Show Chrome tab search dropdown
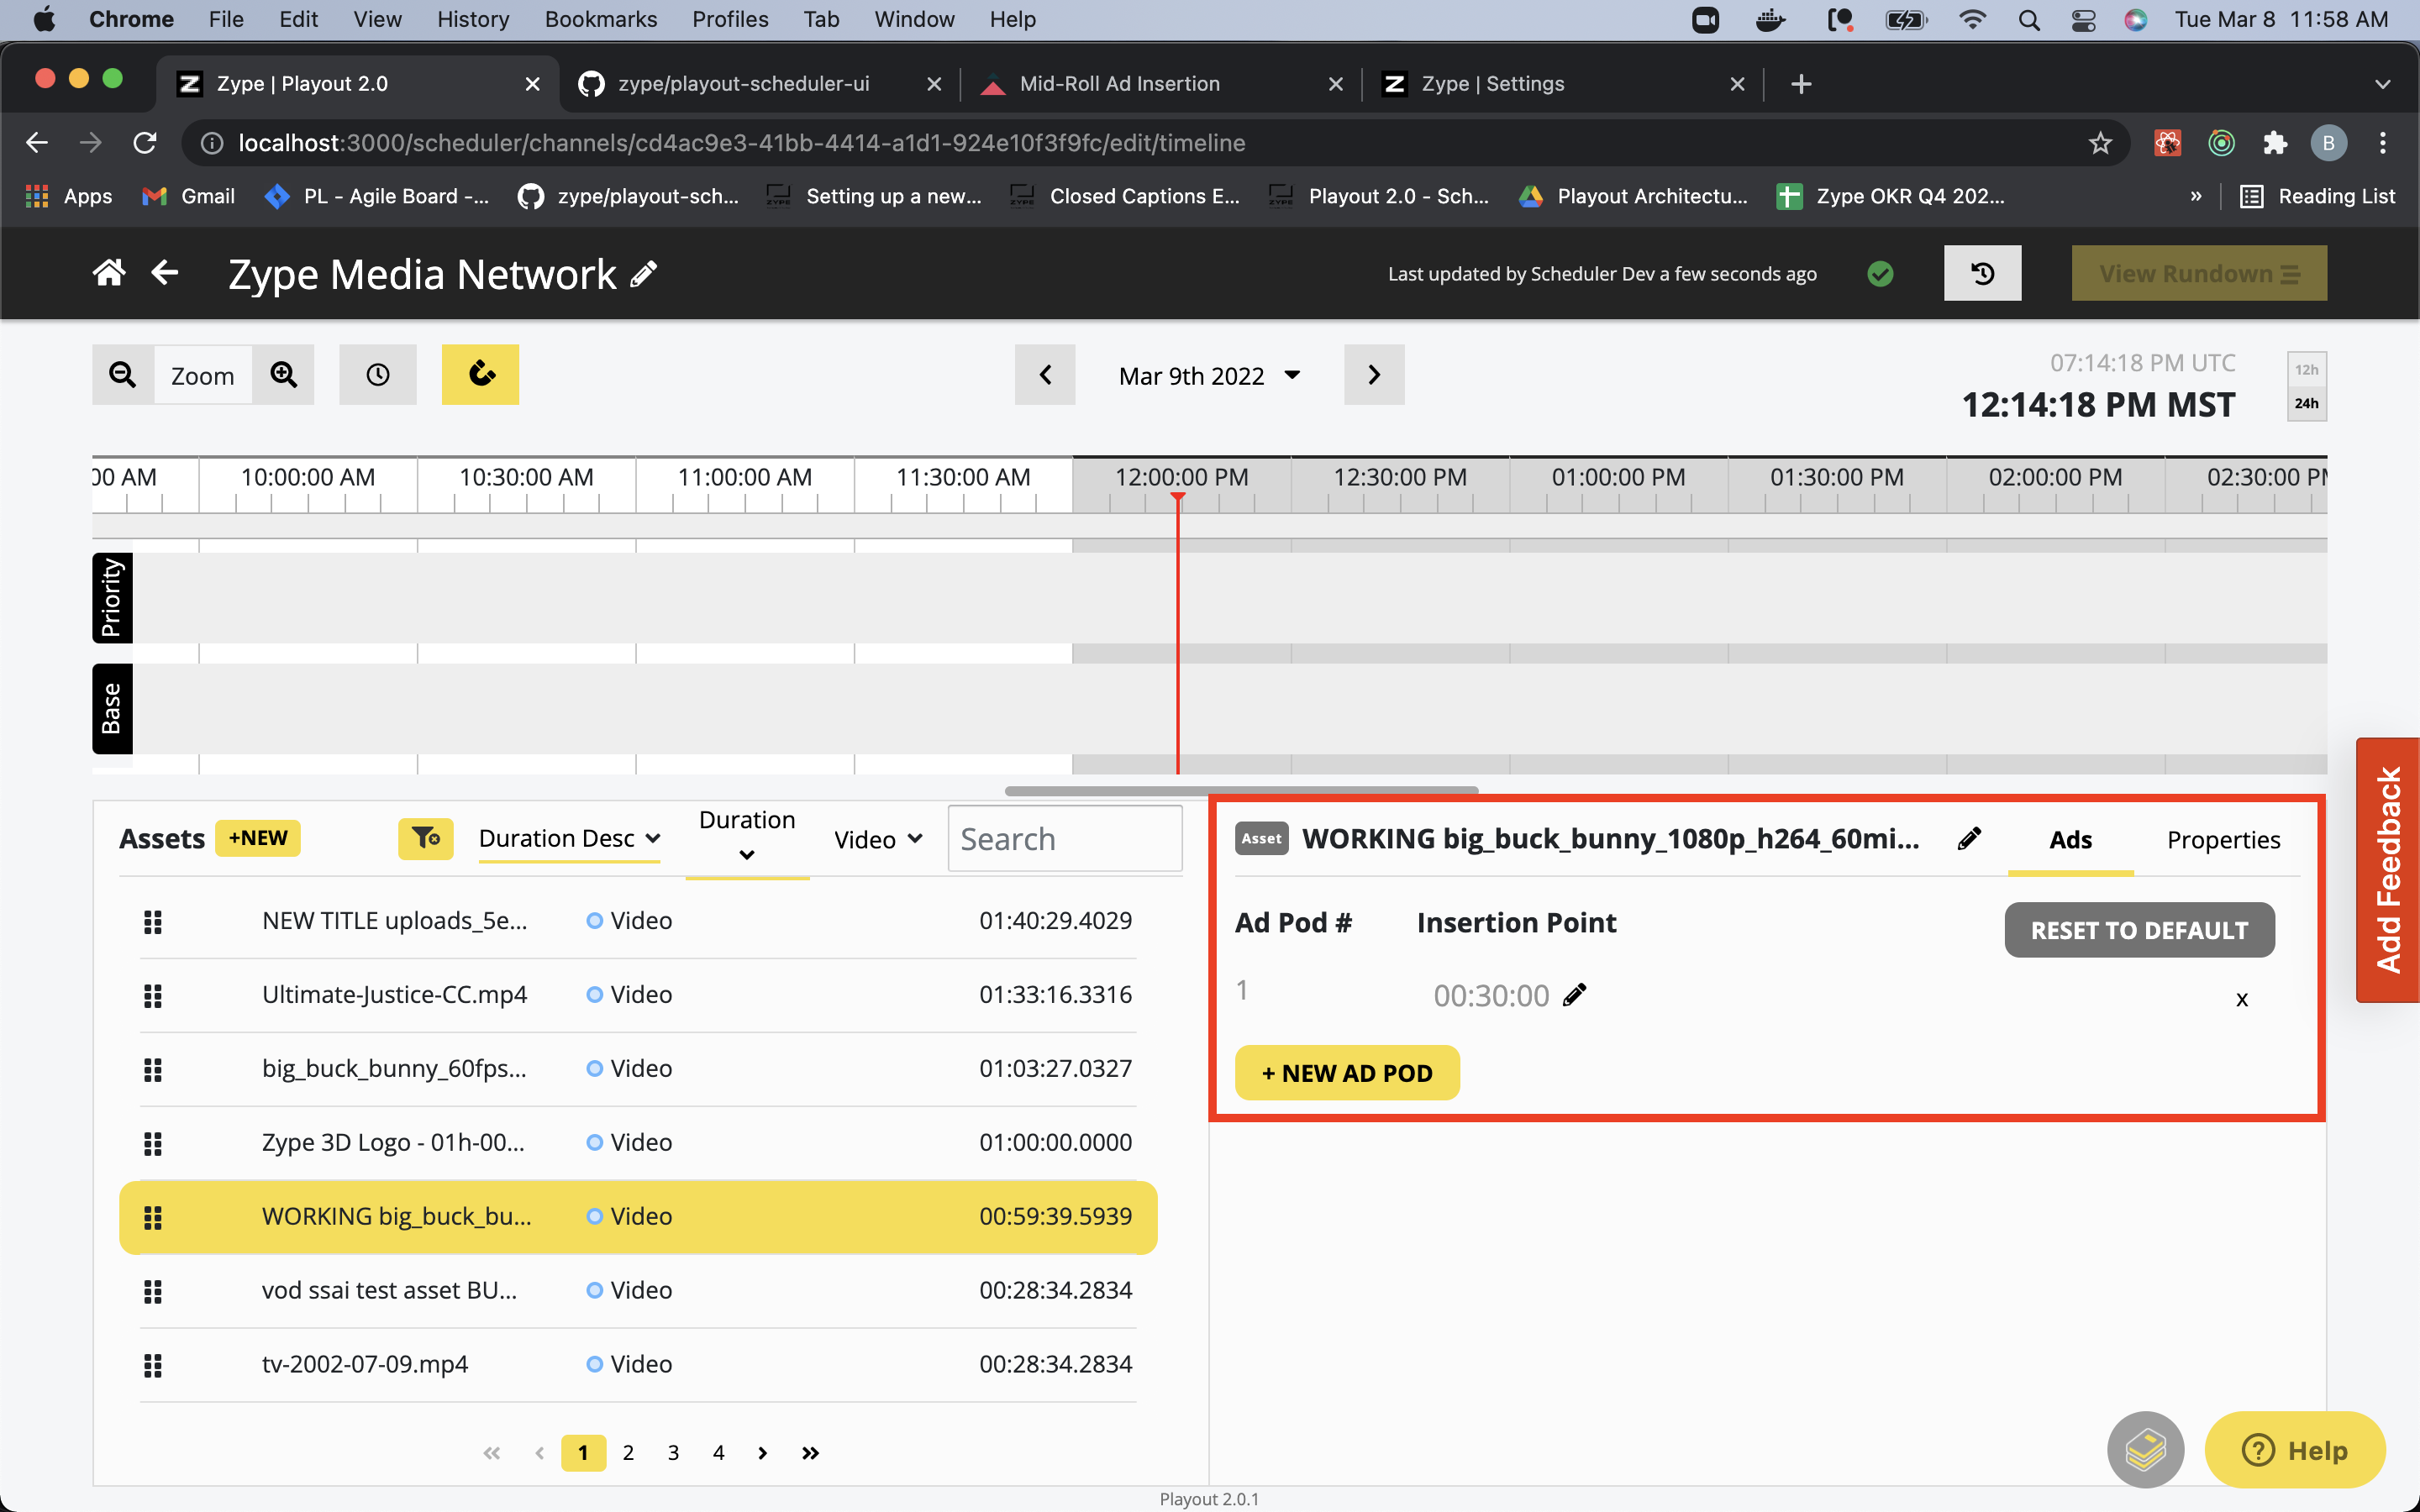Viewport: 2420px width, 1512px height. coord(2382,84)
